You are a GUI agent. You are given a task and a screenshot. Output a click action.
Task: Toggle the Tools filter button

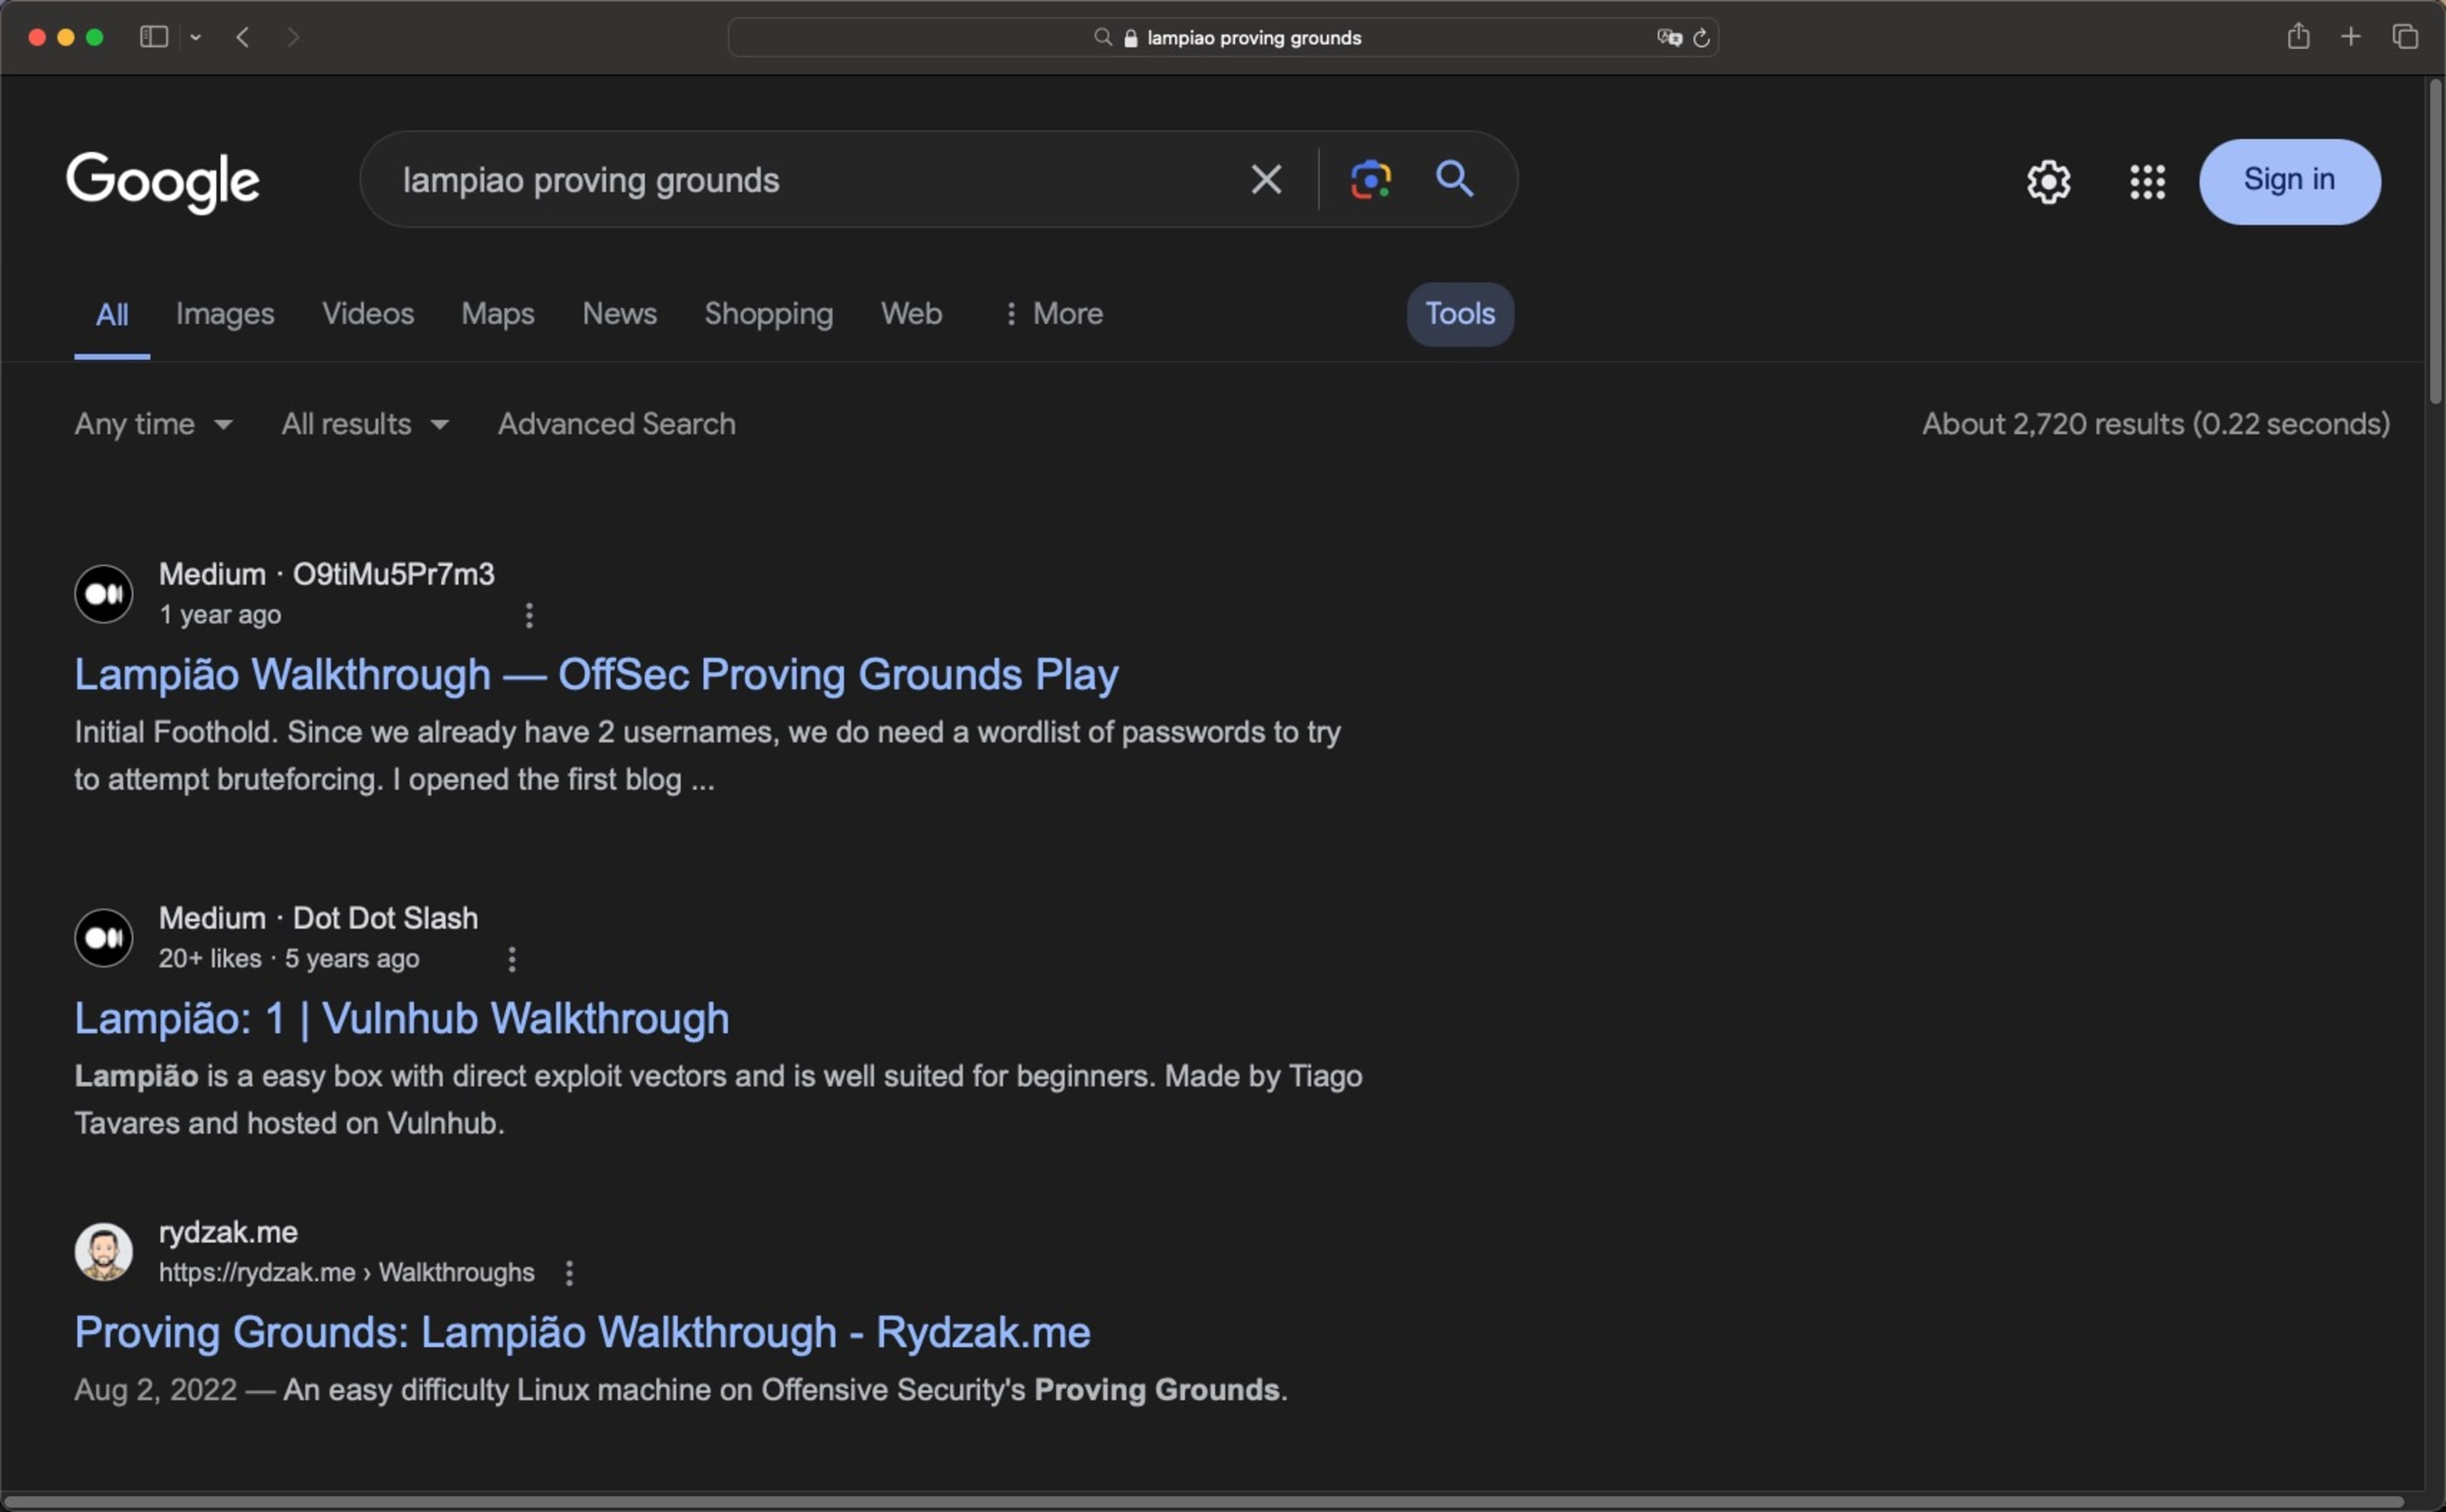tap(1459, 314)
